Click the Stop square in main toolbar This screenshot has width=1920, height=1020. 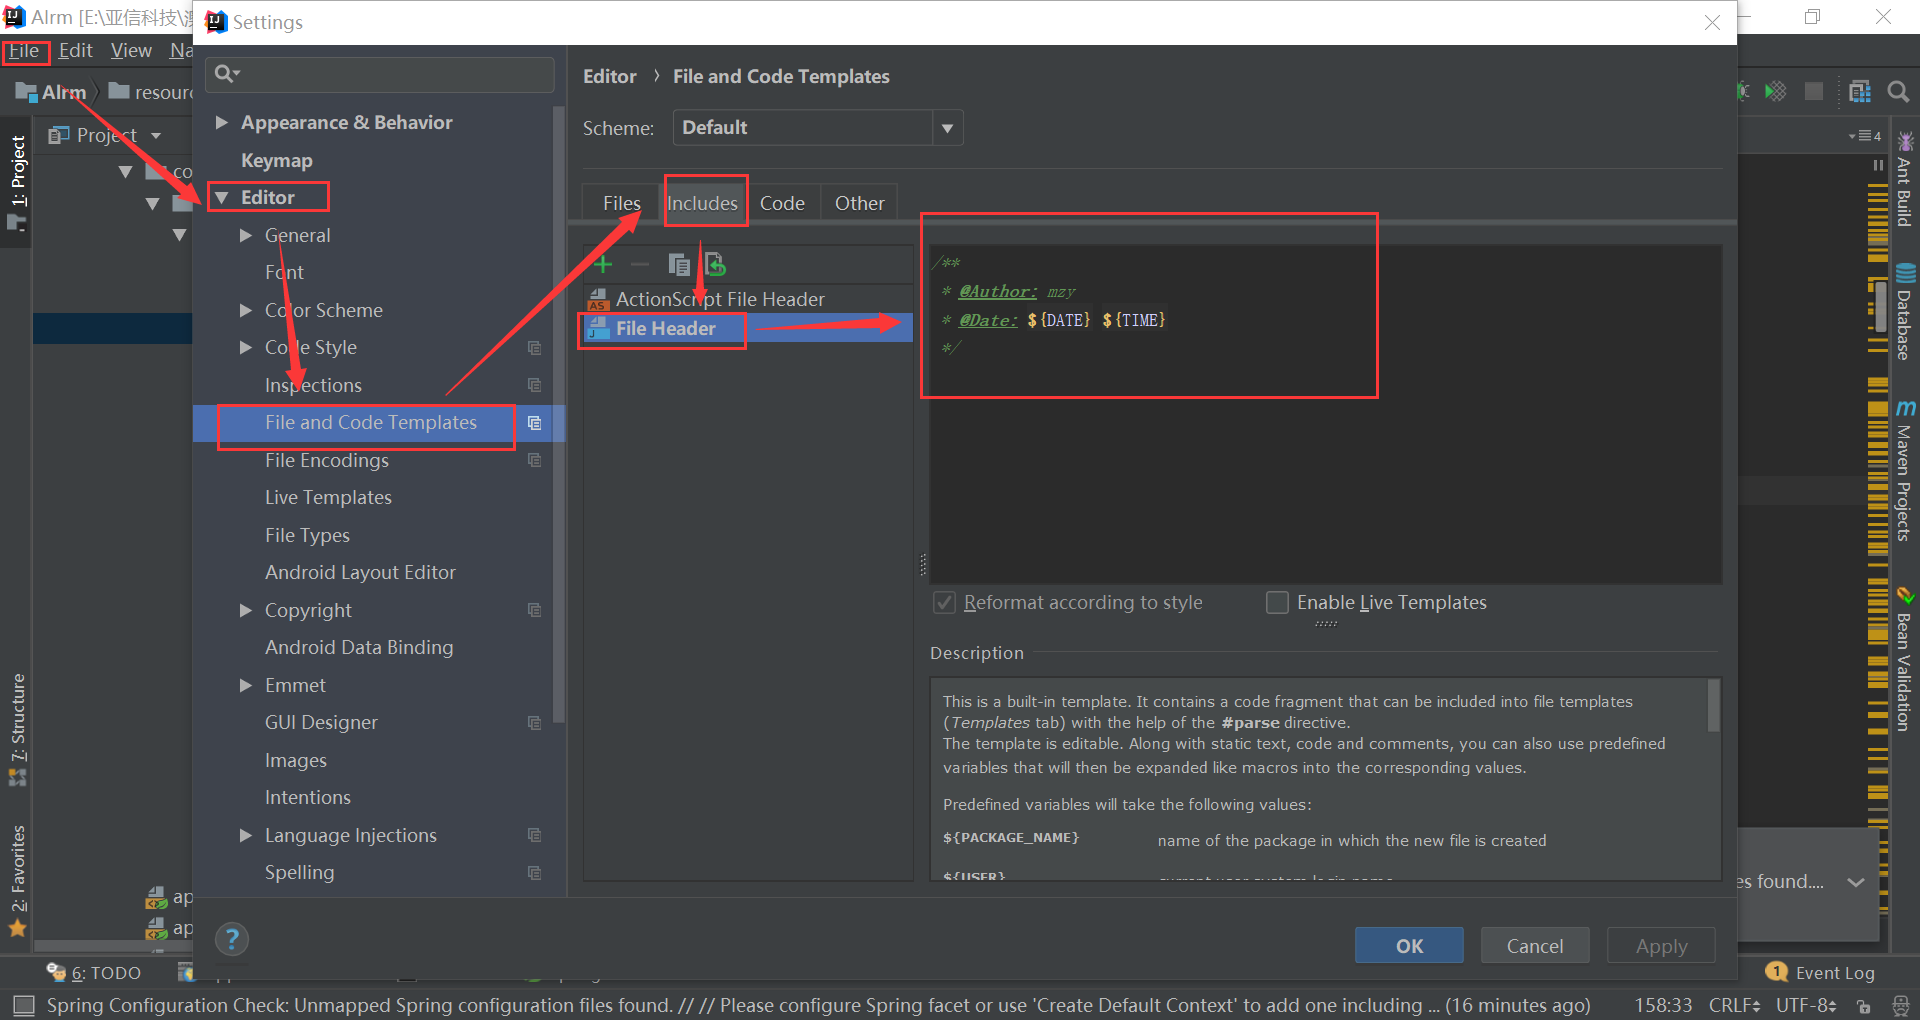[x=1814, y=92]
